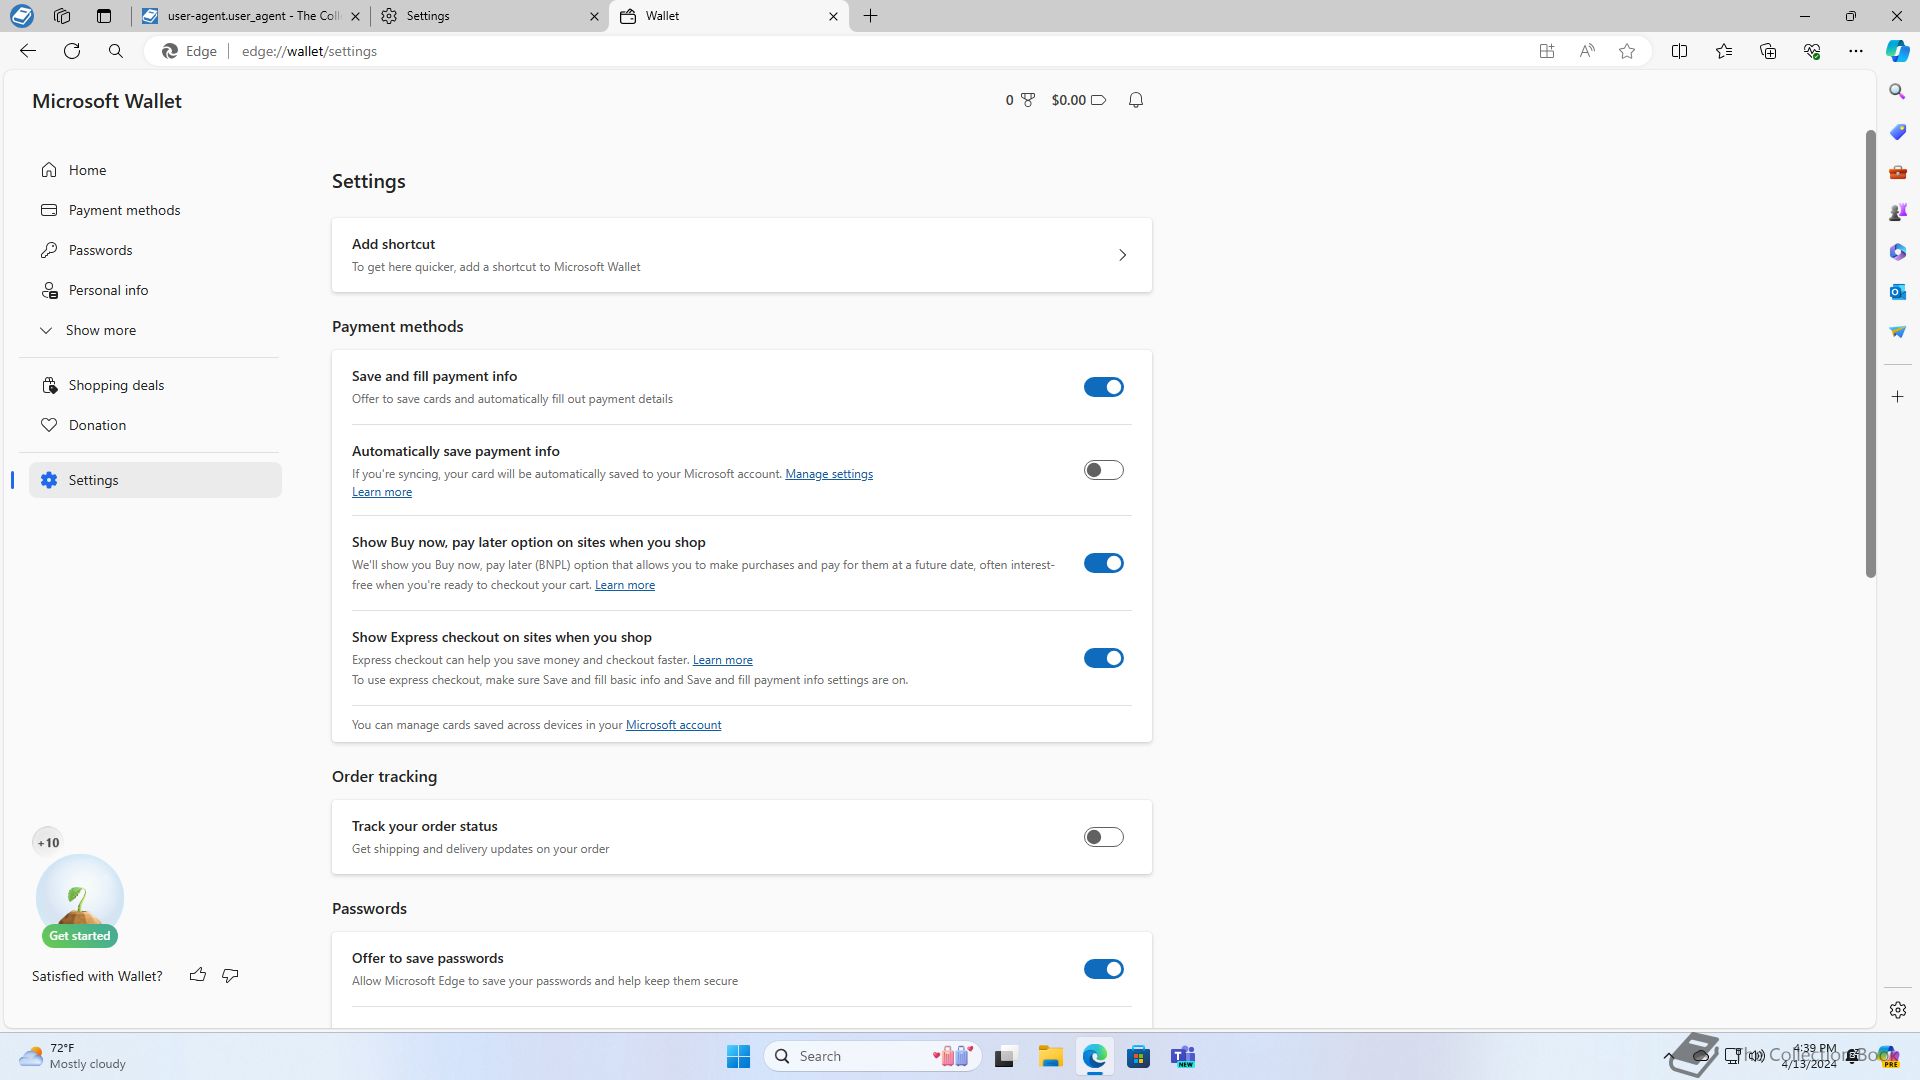
Task: Go to Wallet Home
Action: tap(155, 170)
